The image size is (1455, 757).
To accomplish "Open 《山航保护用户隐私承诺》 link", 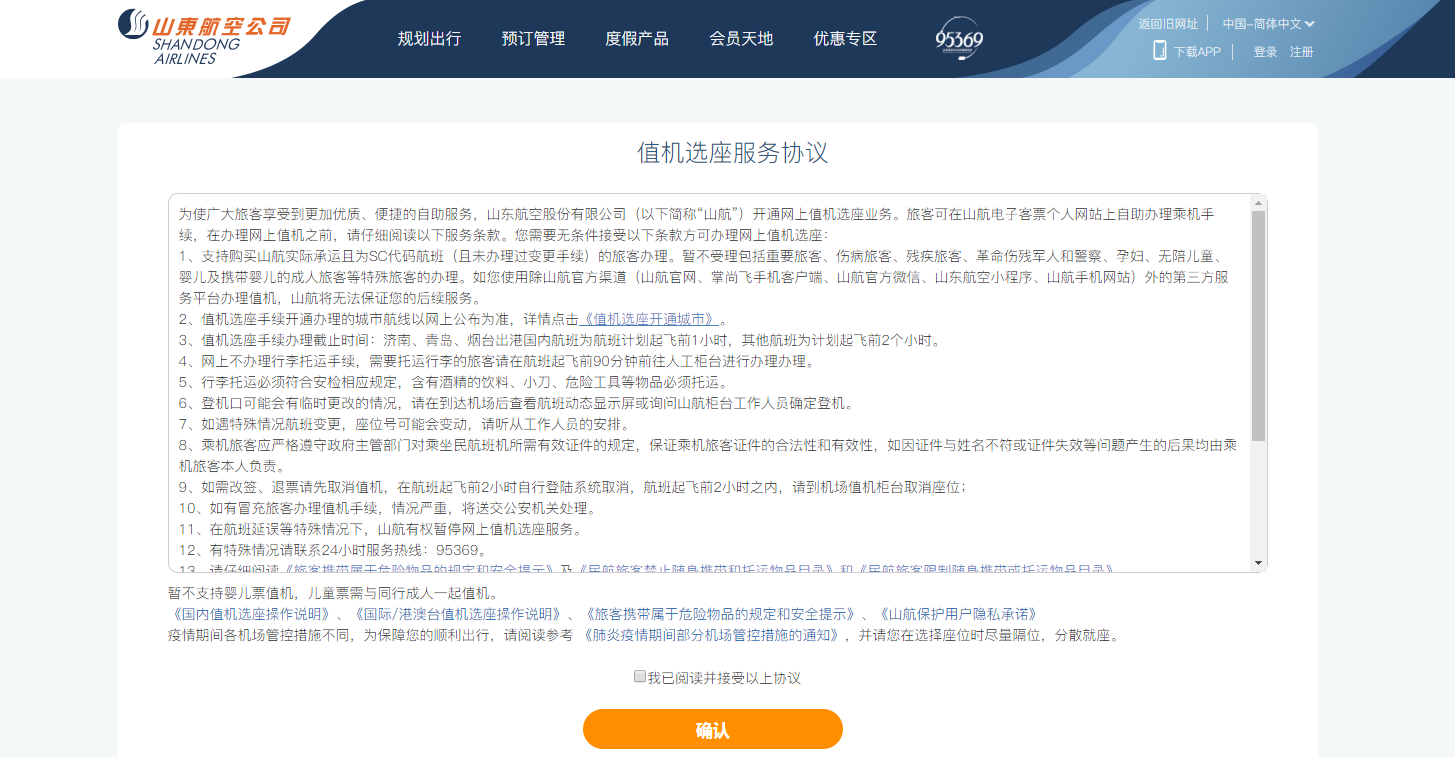I will (x=960, y=614).
